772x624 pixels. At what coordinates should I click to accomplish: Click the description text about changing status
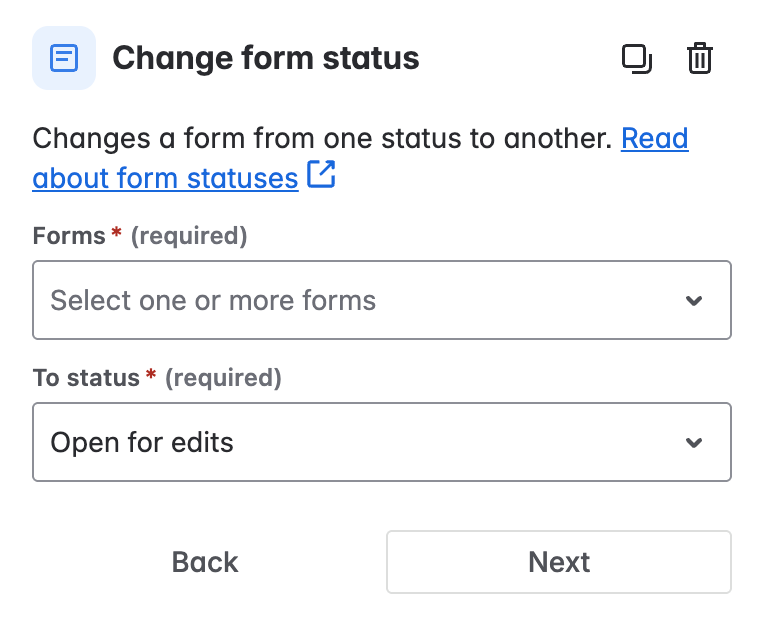click(320, 138)
